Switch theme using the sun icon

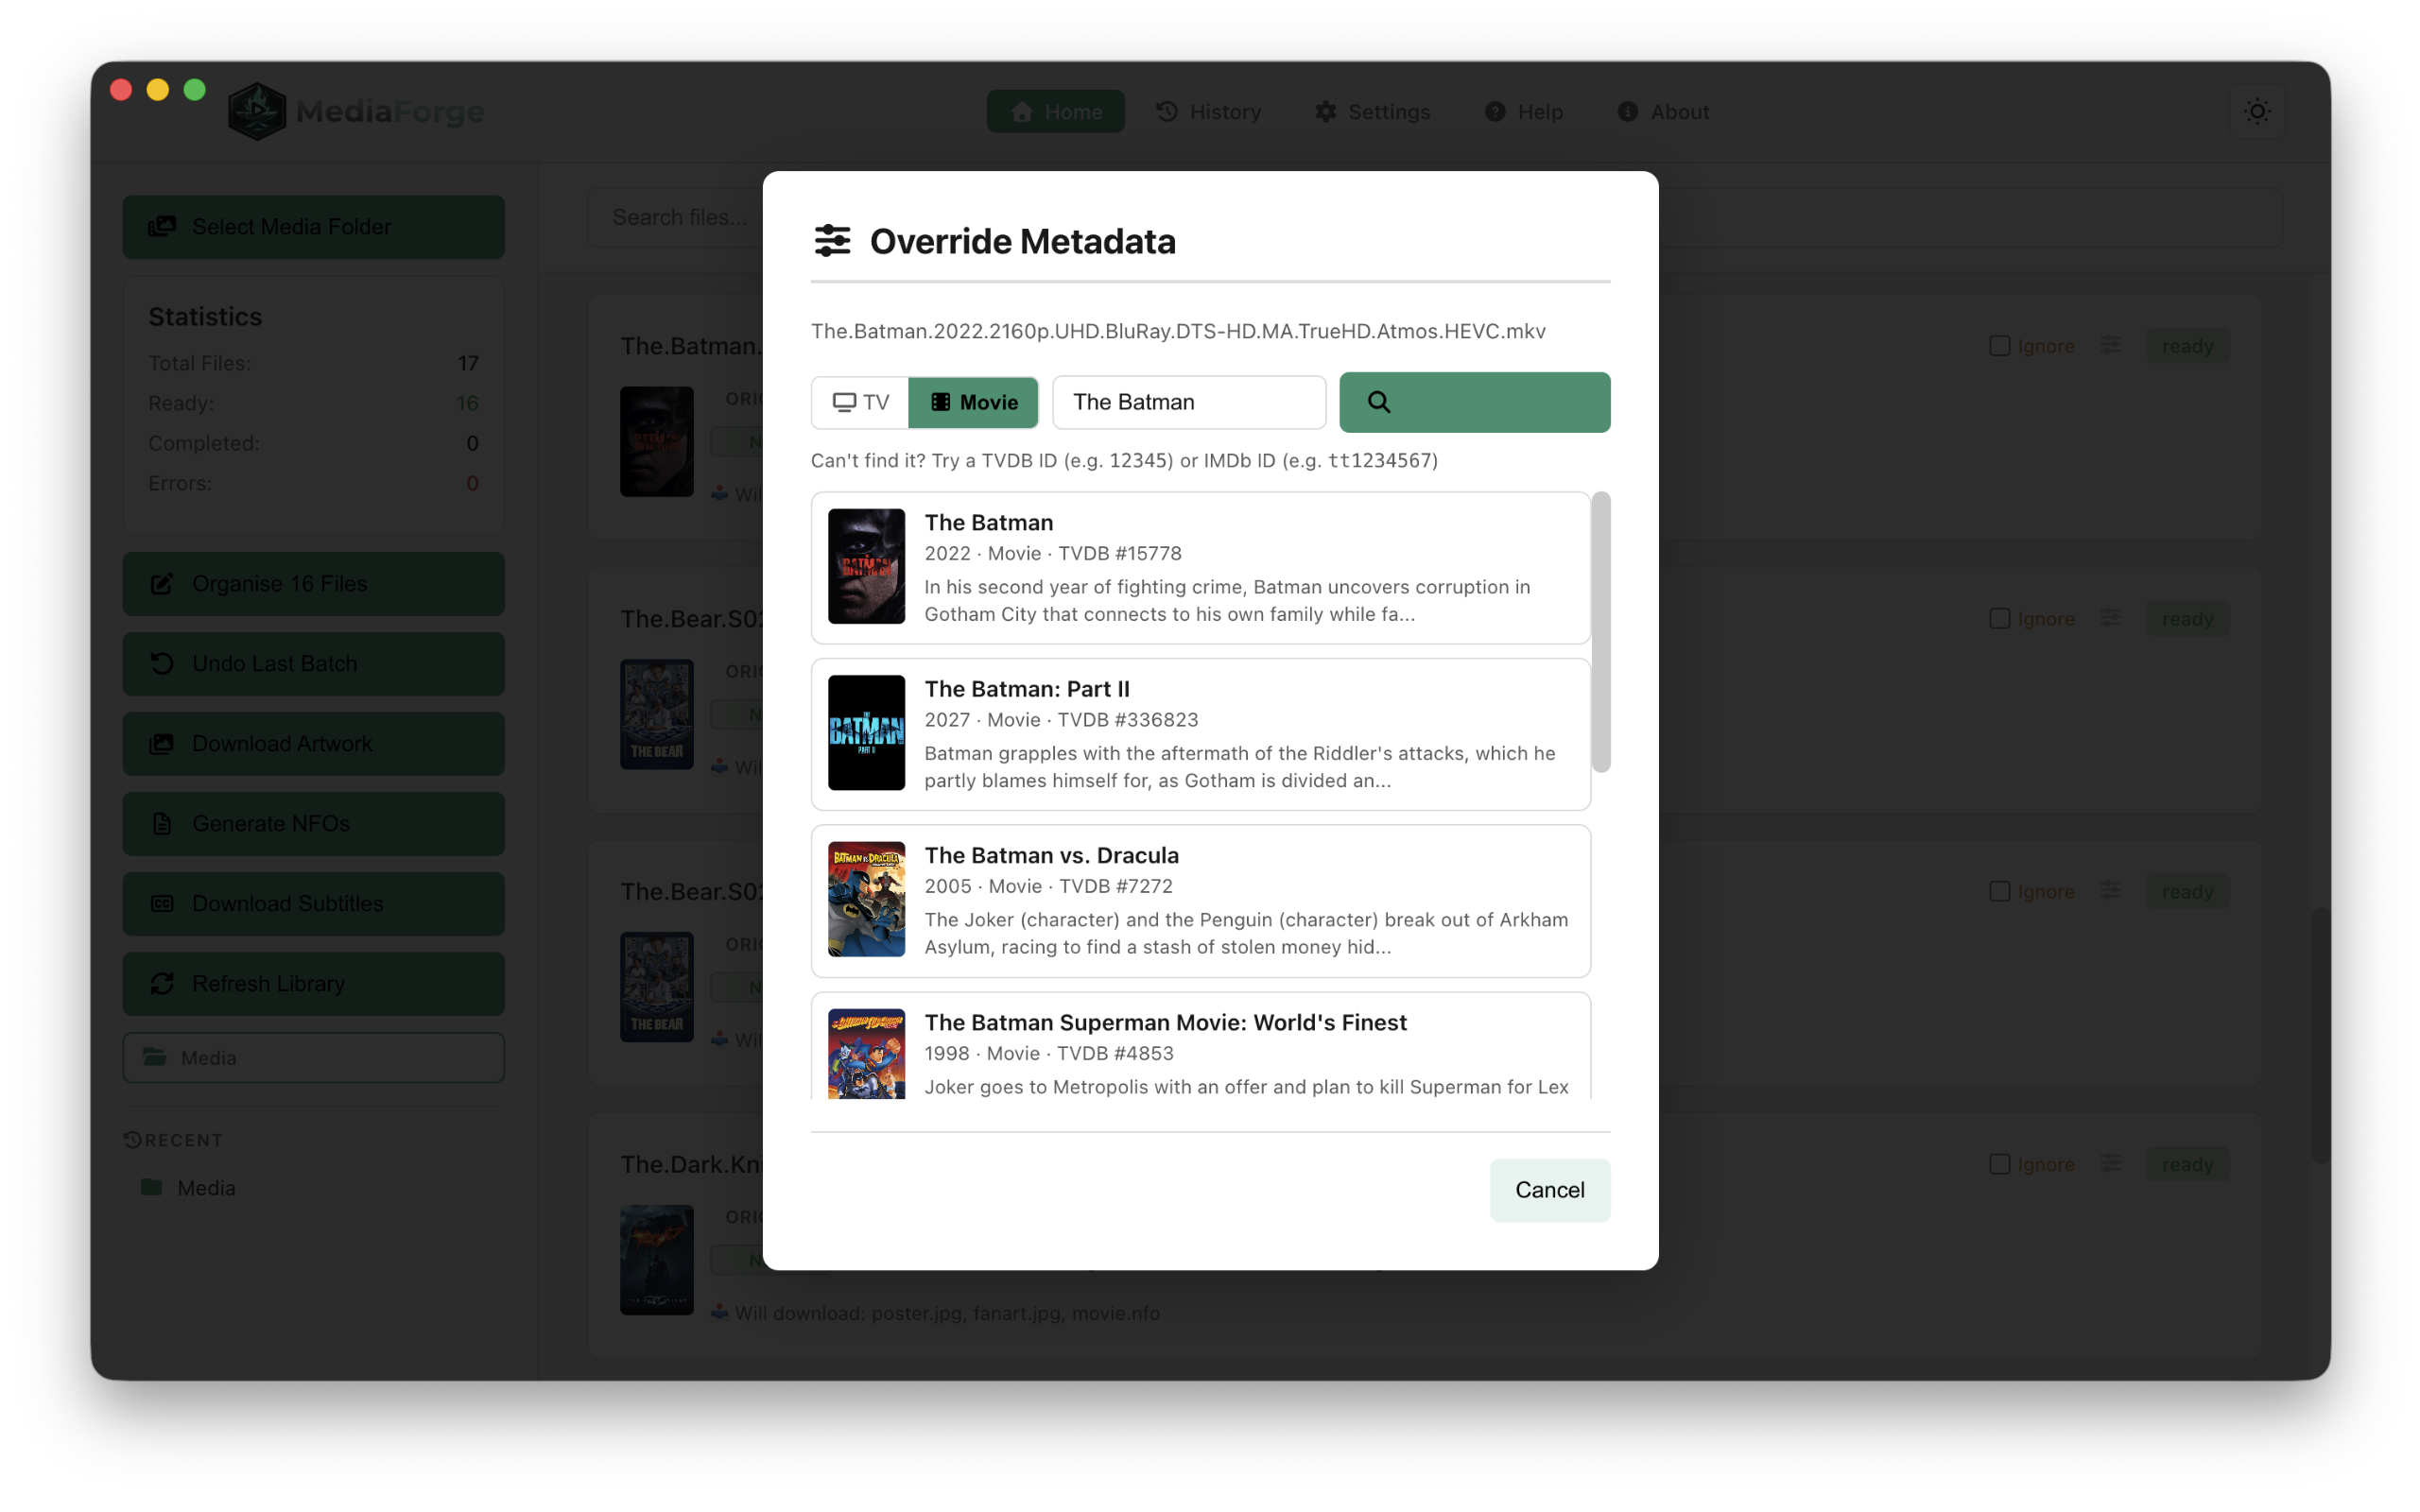click(x=2258, y=111)
